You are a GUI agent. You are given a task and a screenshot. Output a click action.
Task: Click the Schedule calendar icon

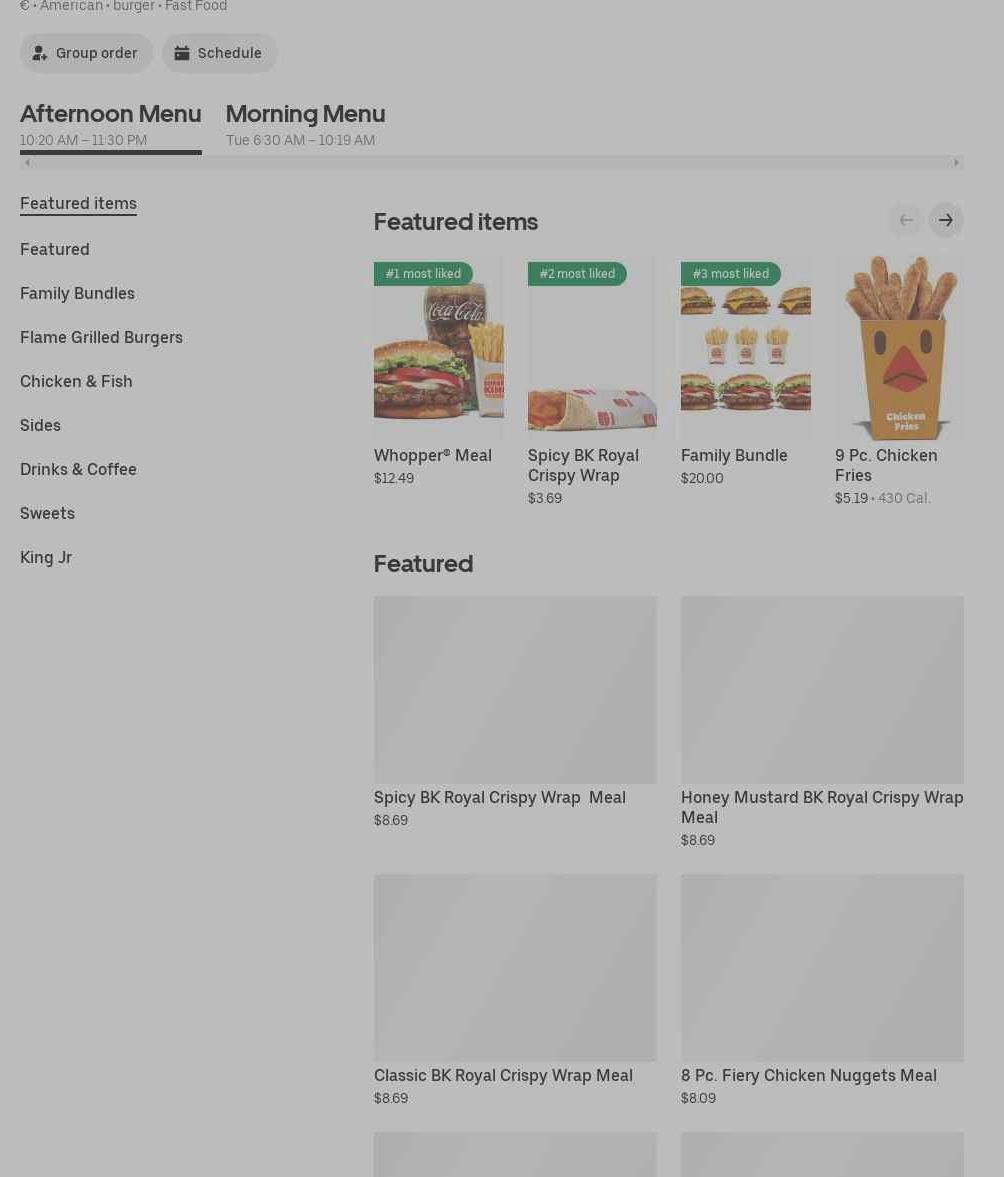tap(182, 53)
